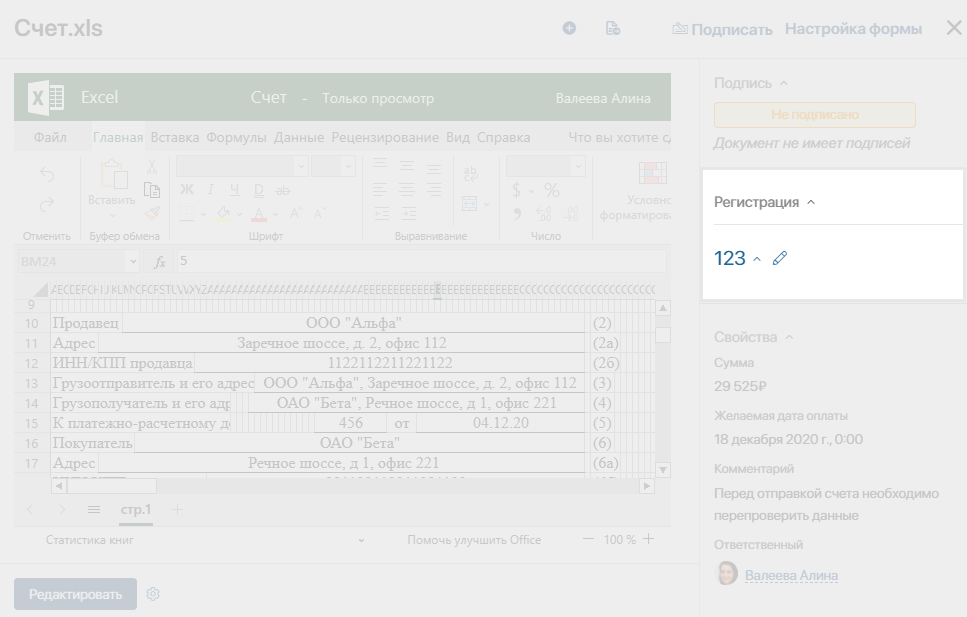The height and width of the screenshot is (617, 967).
Task: Toggle bold (Ж) formatting
Action: 187,190
